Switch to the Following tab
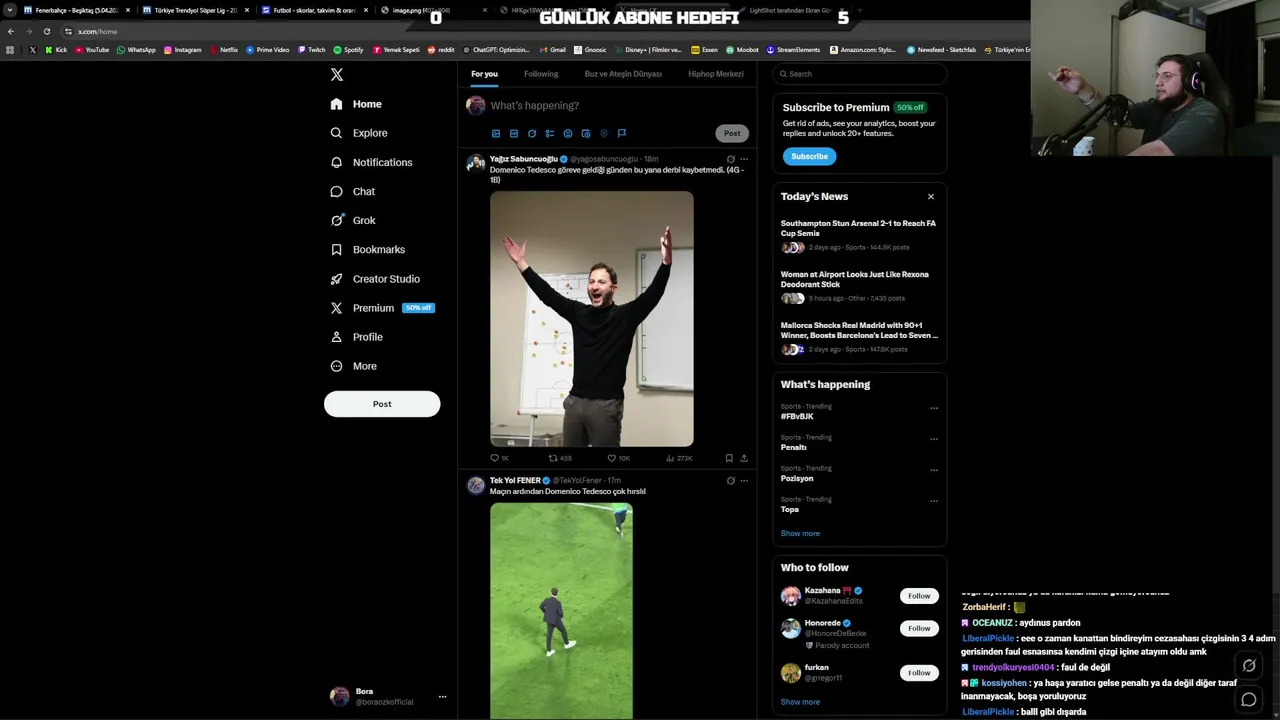This screenshot has width=1280, height=720. [x=541, y=74]
